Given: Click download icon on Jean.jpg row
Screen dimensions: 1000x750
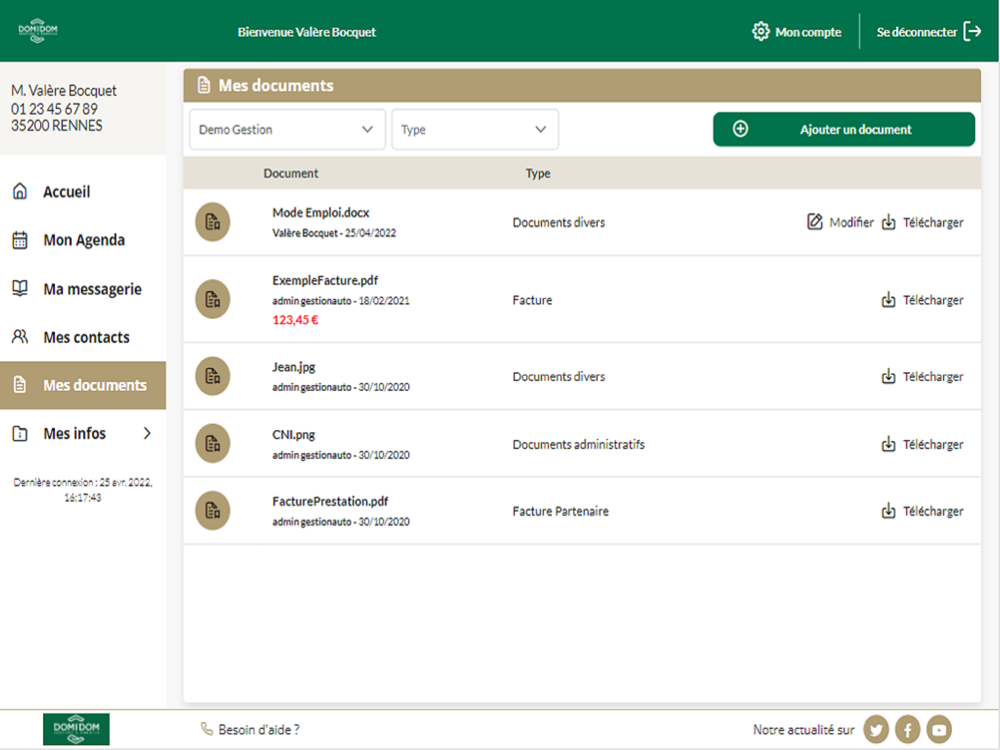Looking at the screenshot, I should click(888, 376).
